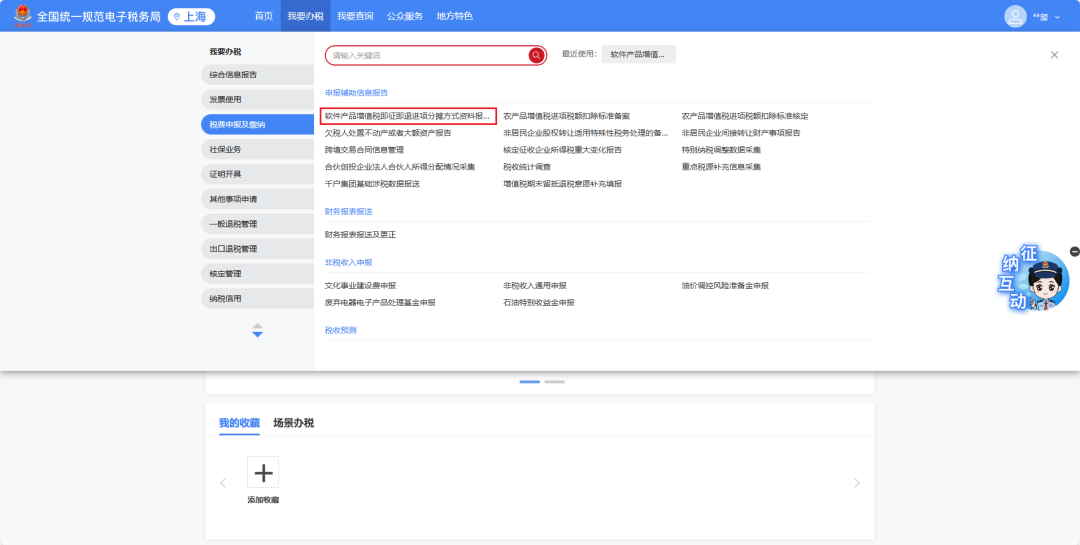Click the favorites right arrow
Viewport: 1080px width, 545px height.
pyautogui.click(x=857, y=483)
